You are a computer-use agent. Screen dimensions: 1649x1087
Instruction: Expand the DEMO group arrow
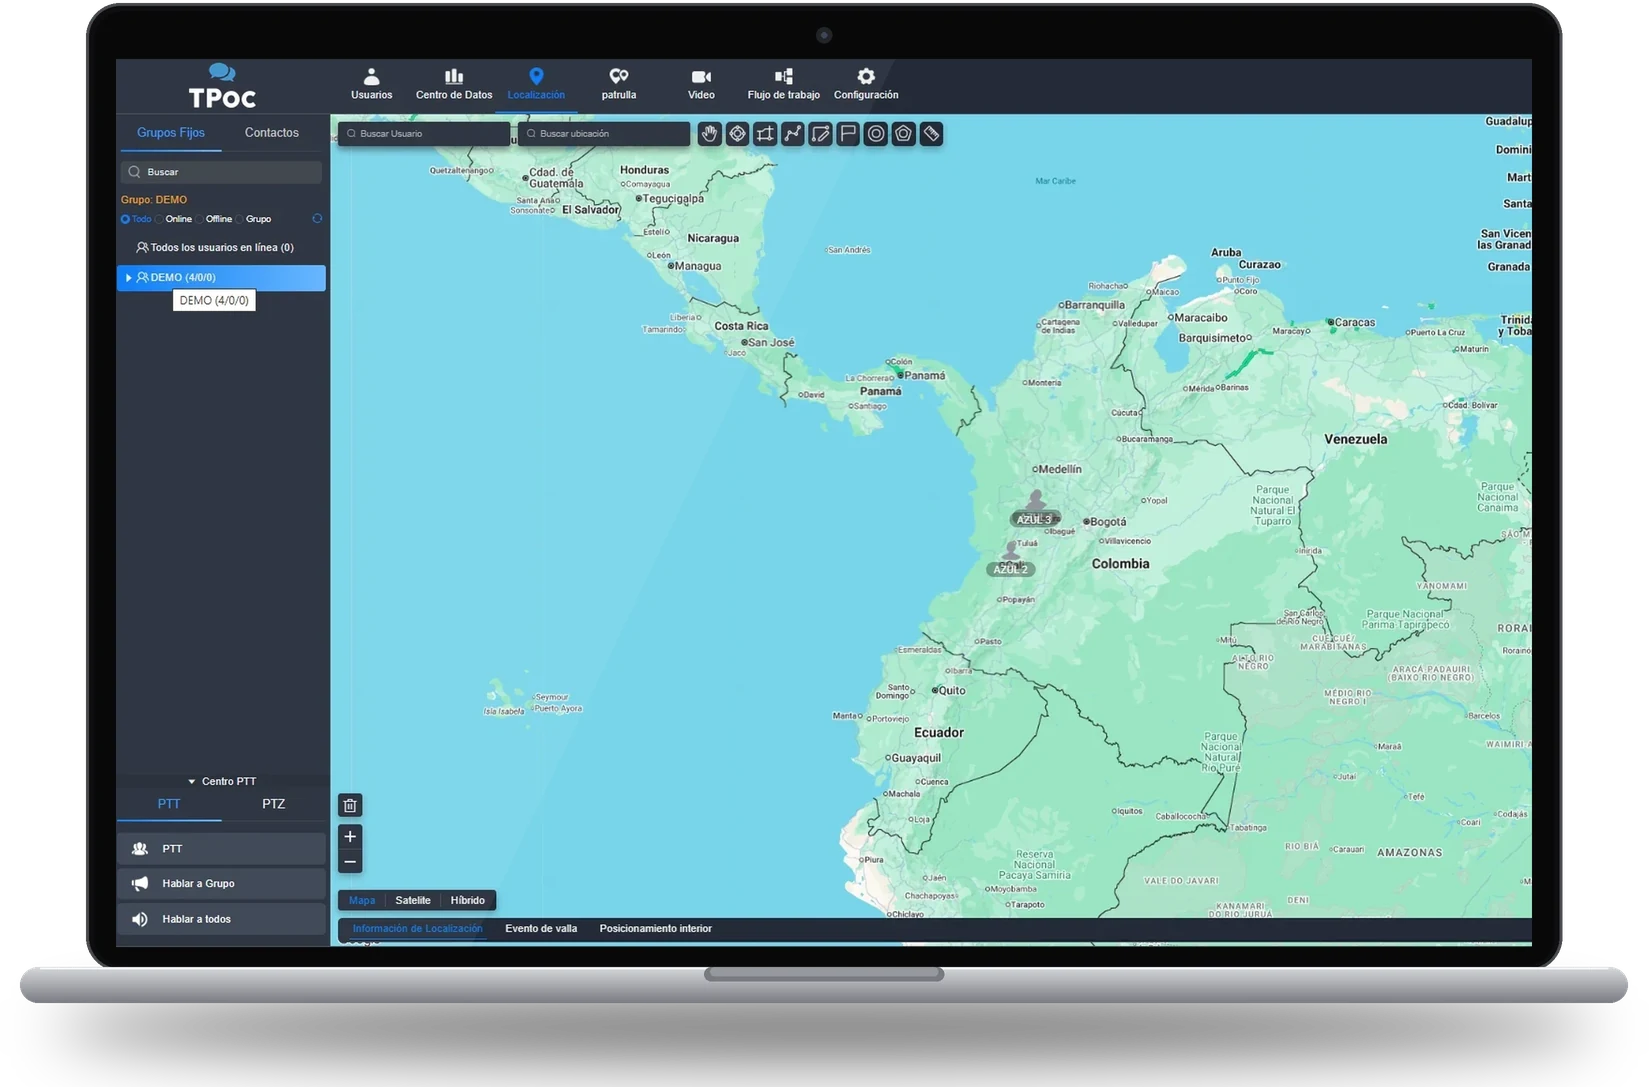click(x=128, y=278)
